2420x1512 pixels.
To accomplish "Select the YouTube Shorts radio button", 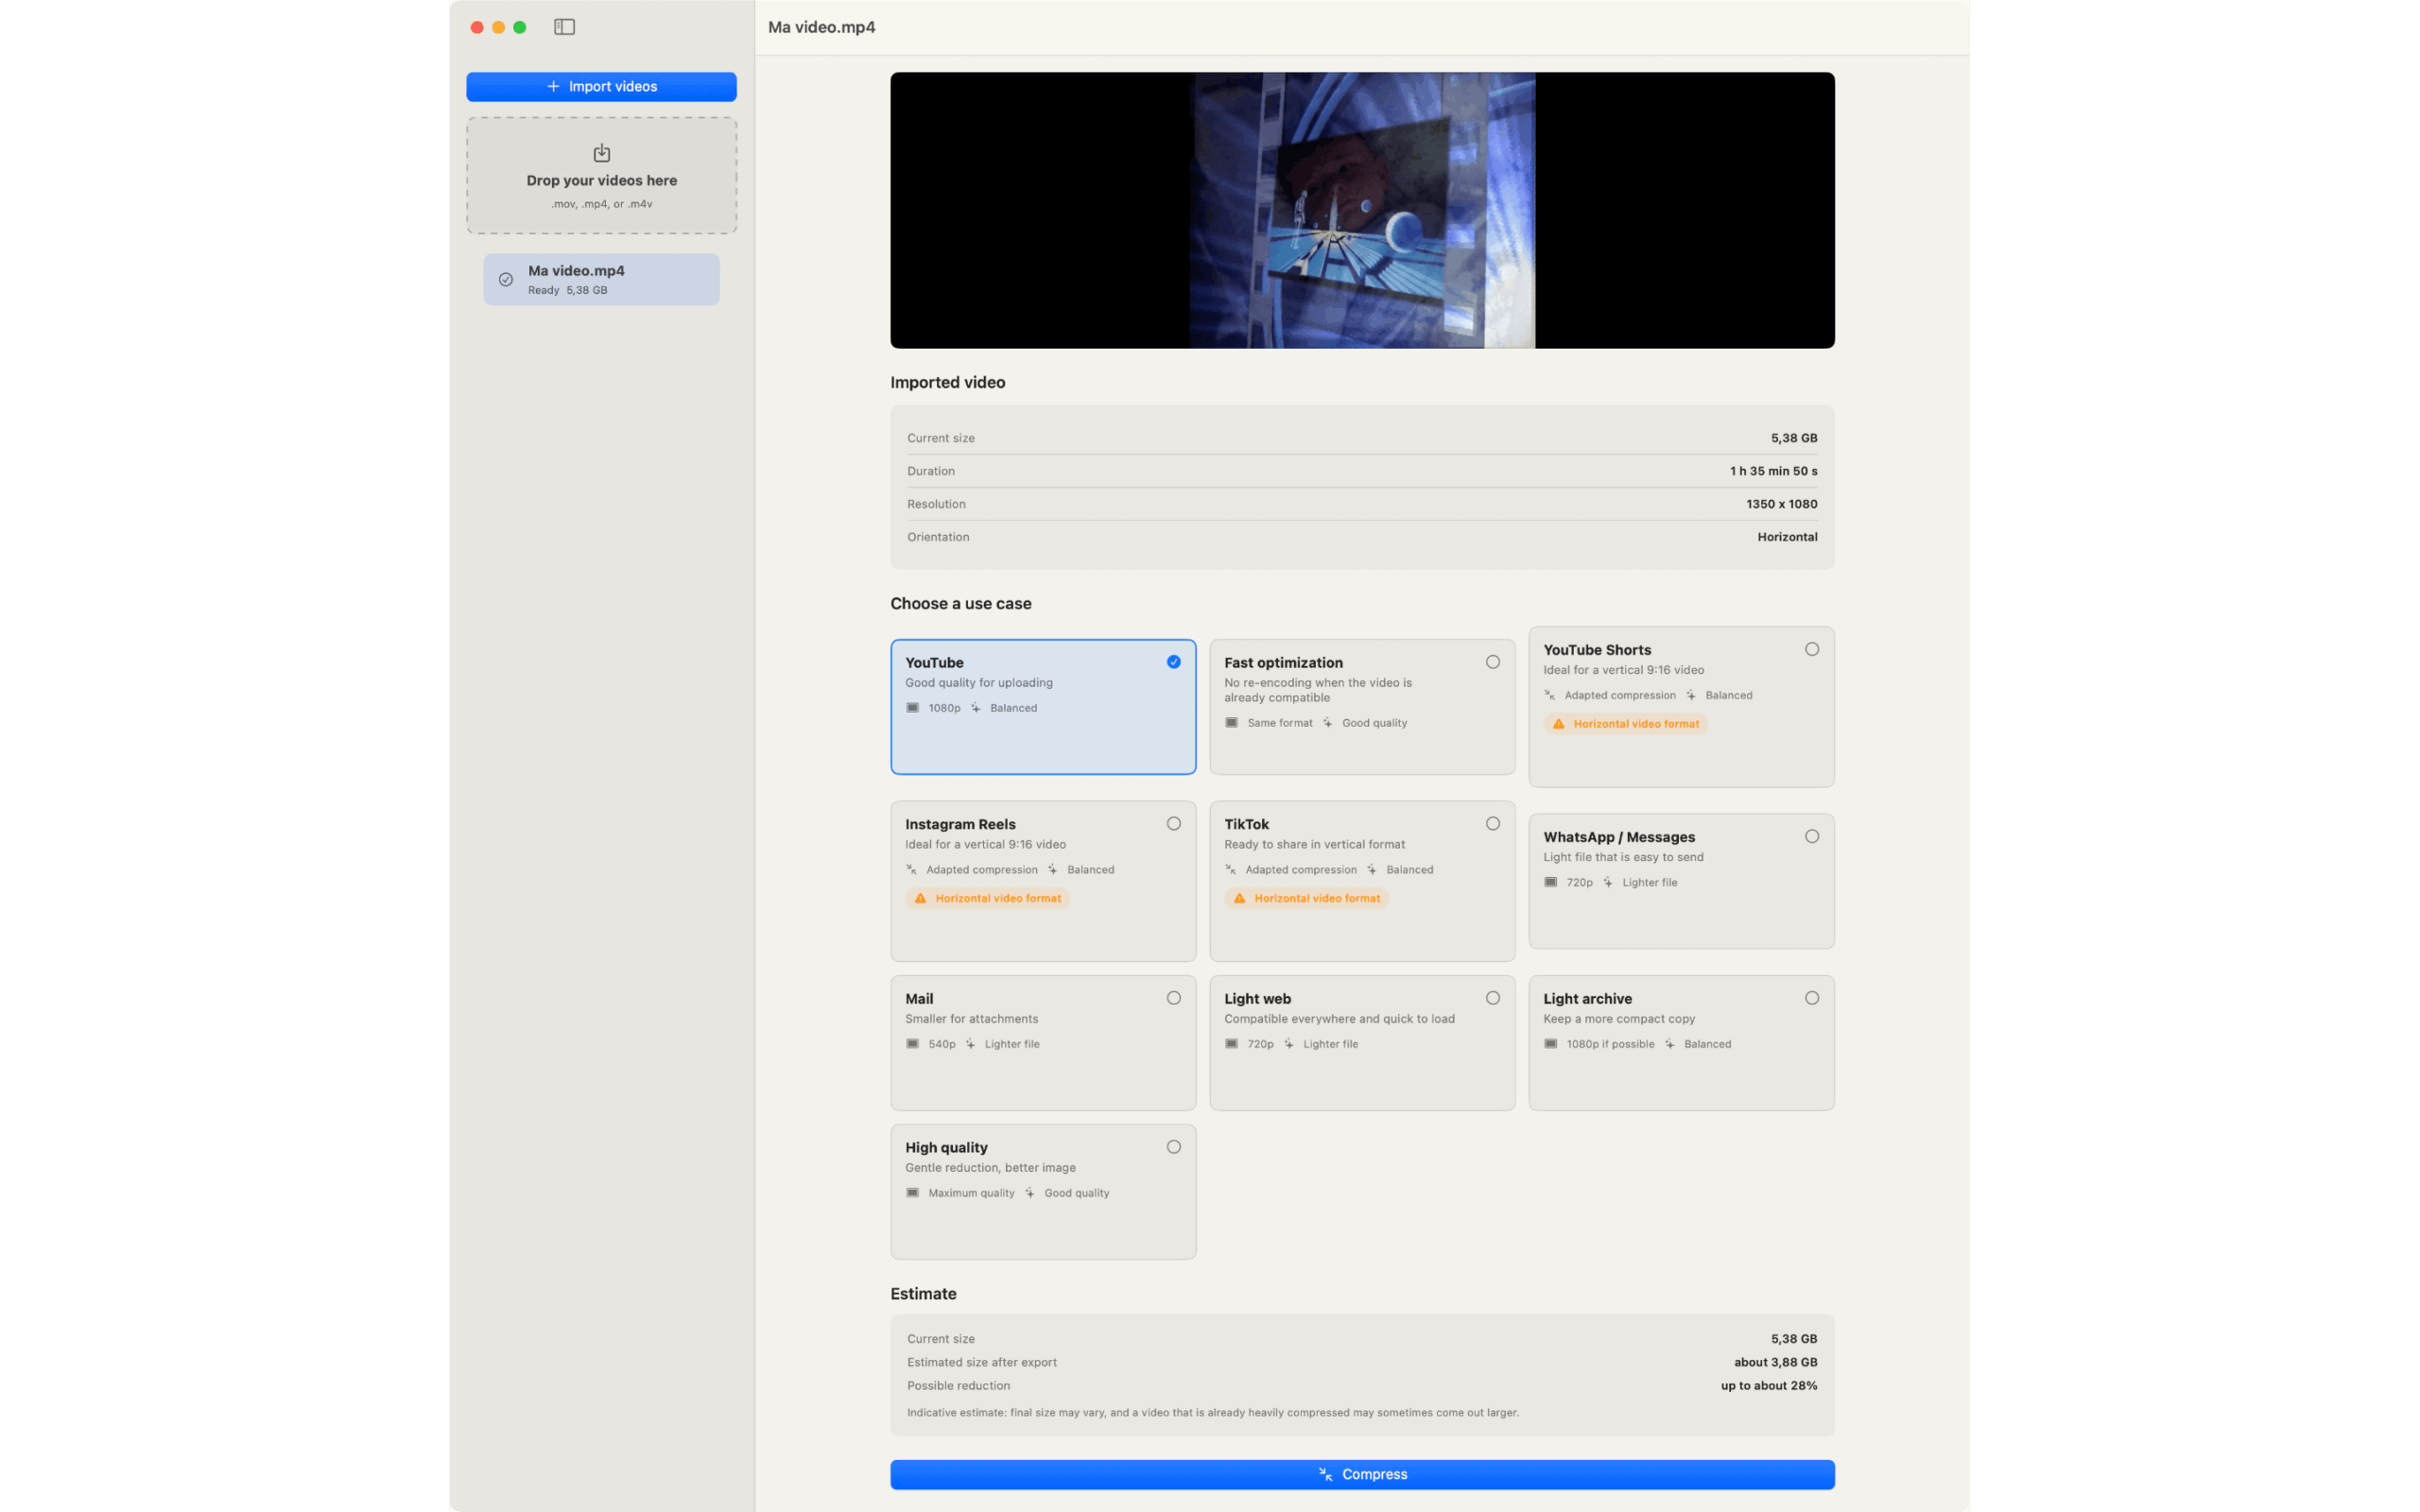I will point(1812,649).
